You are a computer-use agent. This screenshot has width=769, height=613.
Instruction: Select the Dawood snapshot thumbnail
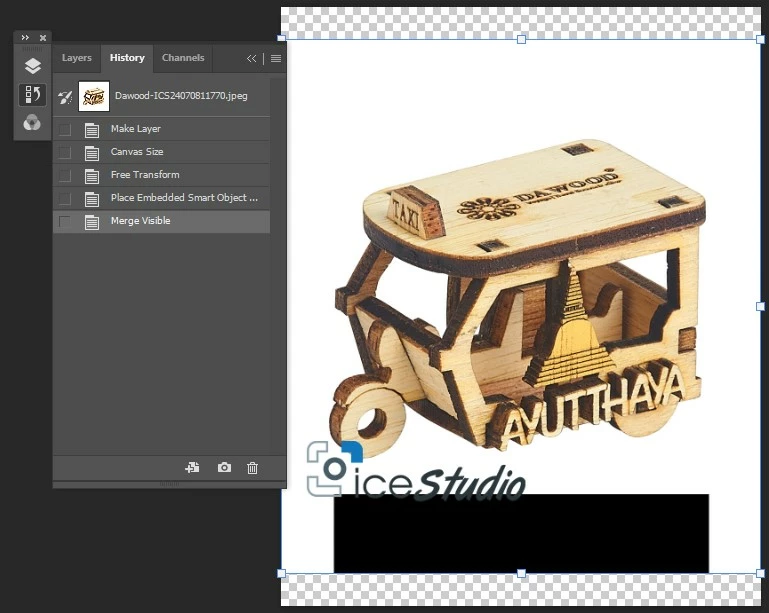pyautogui.click(x=94, y=96)
